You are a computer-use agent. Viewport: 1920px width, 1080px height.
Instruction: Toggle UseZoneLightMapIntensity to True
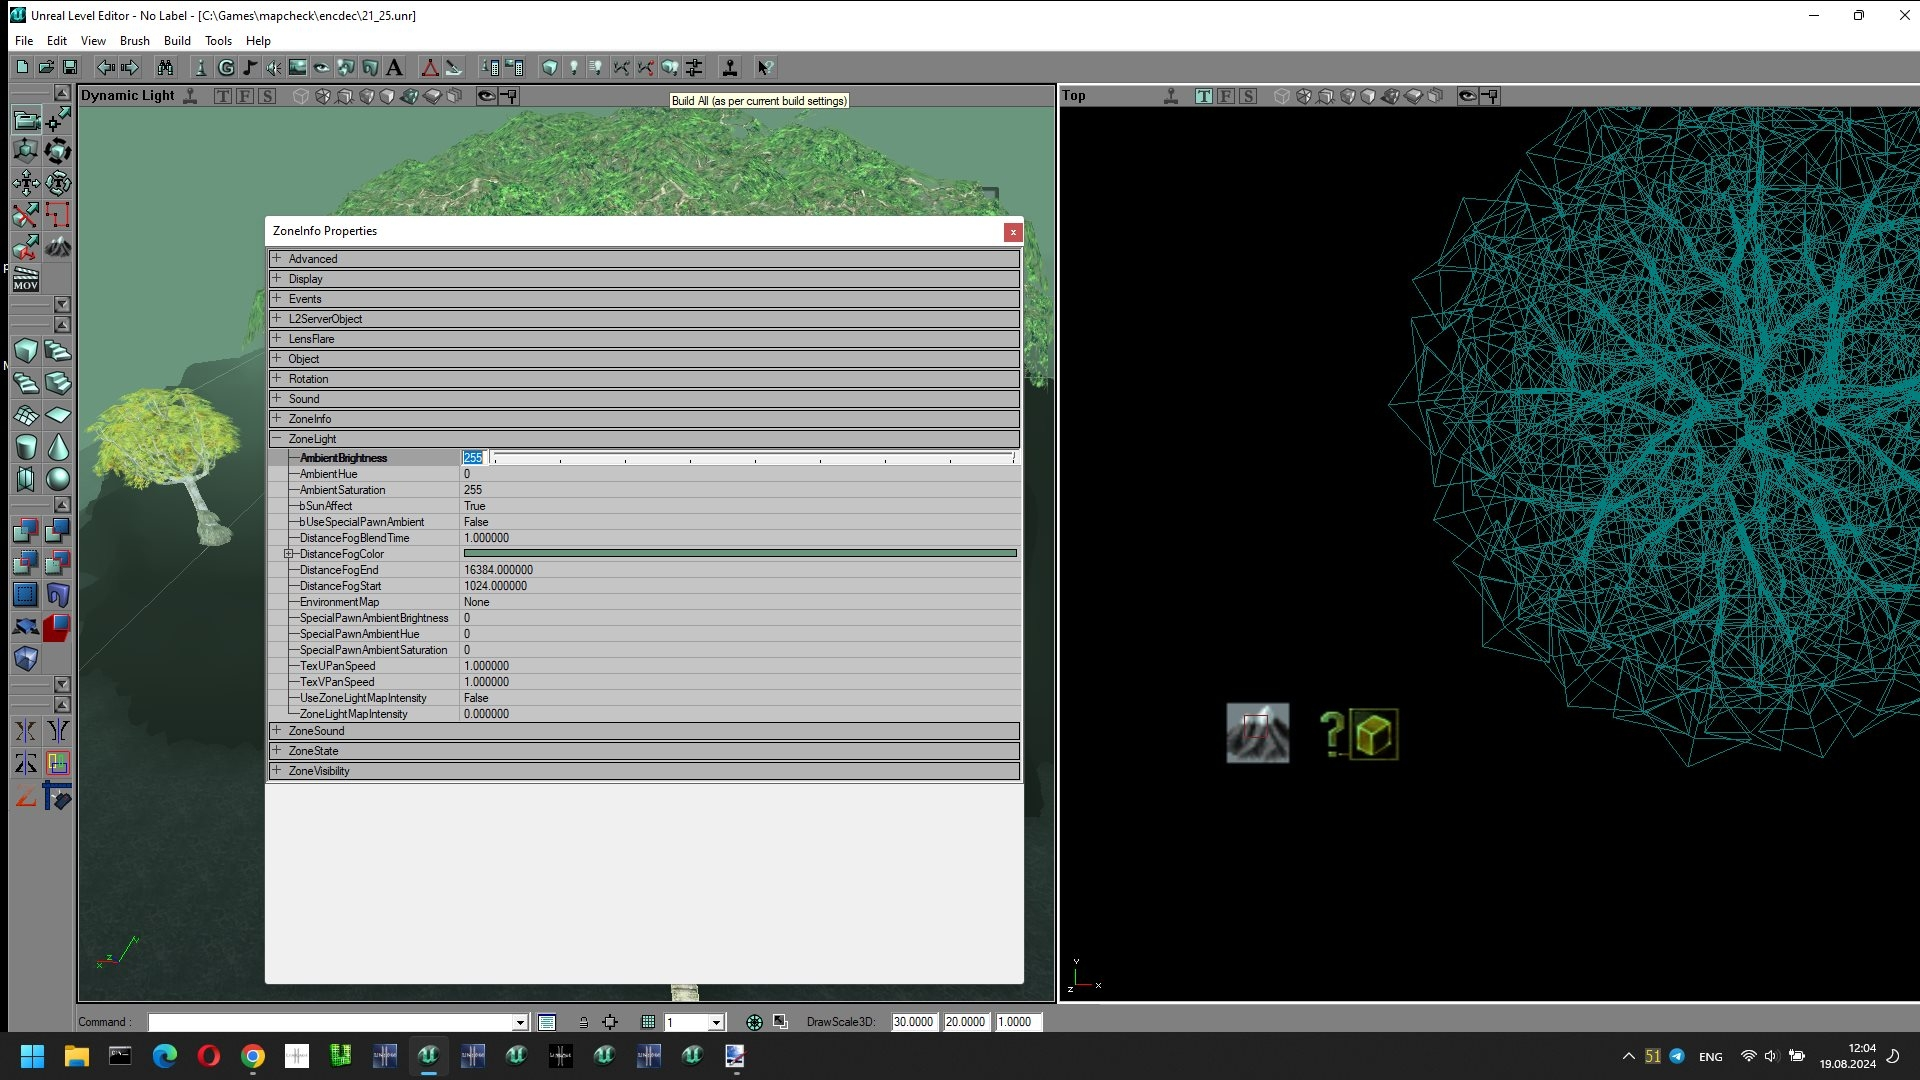pyautogui.click(x=477, y=698)
